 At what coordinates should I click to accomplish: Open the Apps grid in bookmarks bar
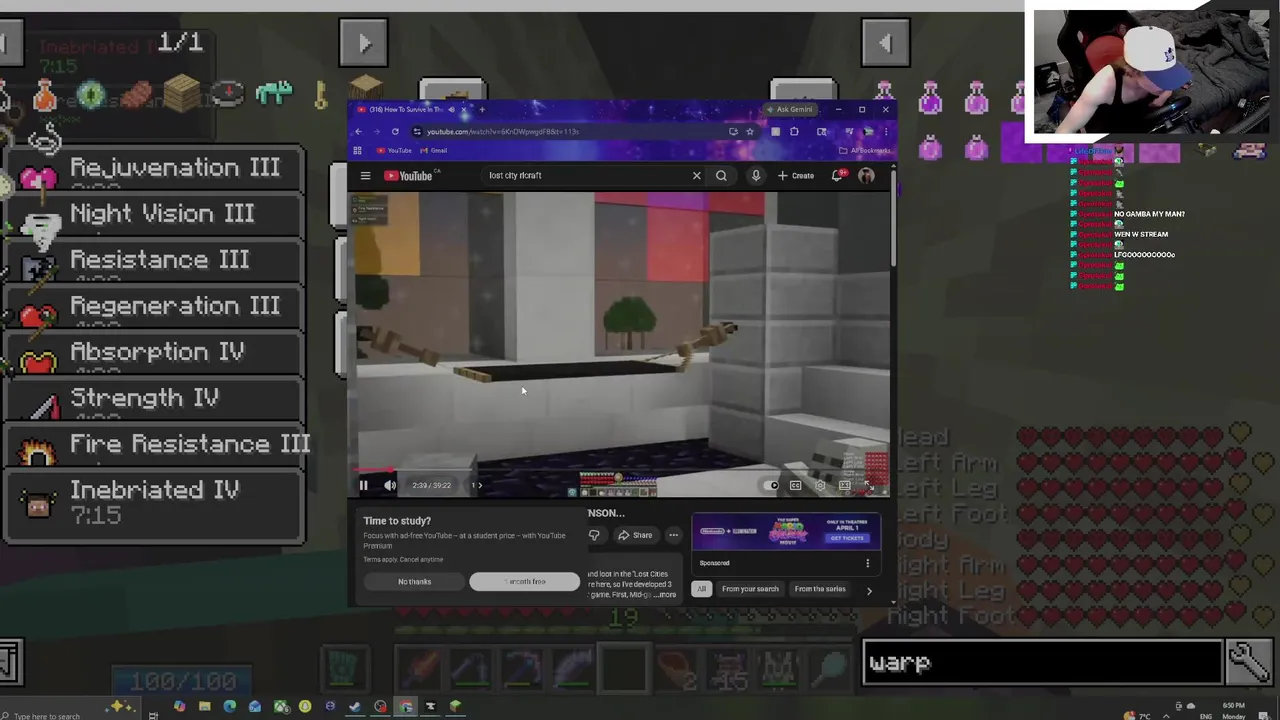(x=357, y=150)
